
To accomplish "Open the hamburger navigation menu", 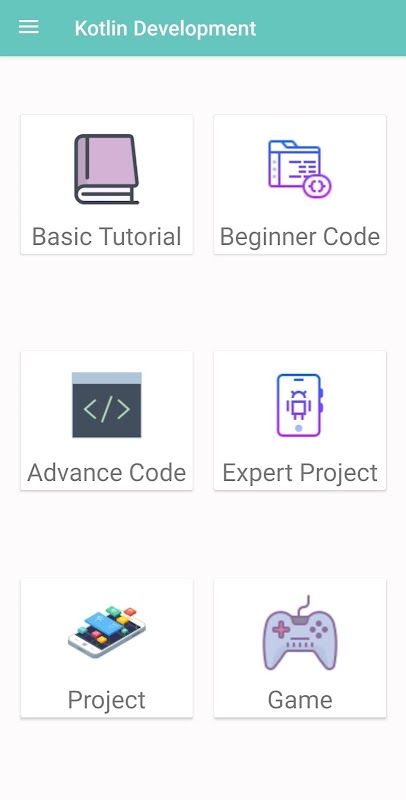I will (29, 28).
